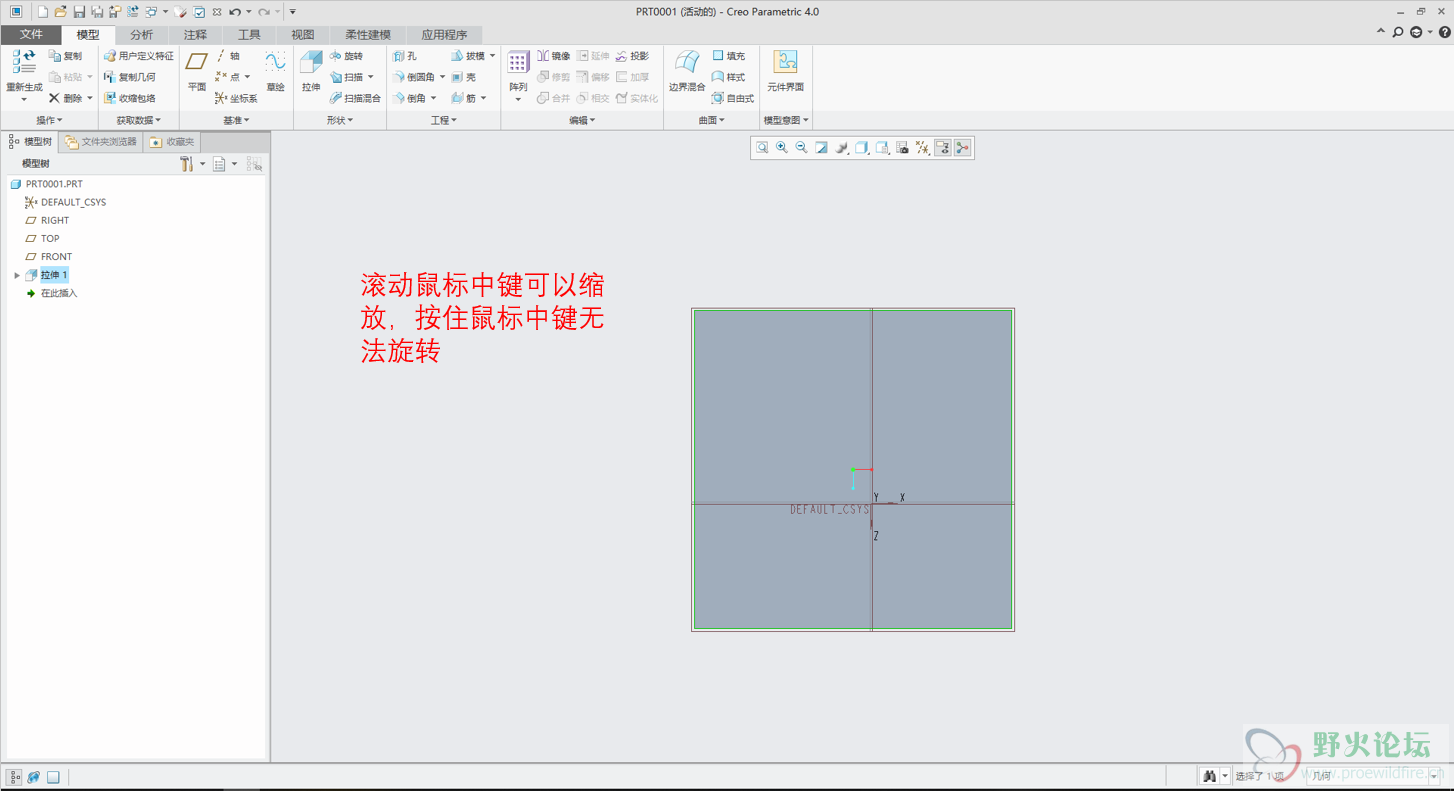Select the 拉伸 (Extrude) tool
Viewport: 1454px width, 791px height.
coord(311,72)
